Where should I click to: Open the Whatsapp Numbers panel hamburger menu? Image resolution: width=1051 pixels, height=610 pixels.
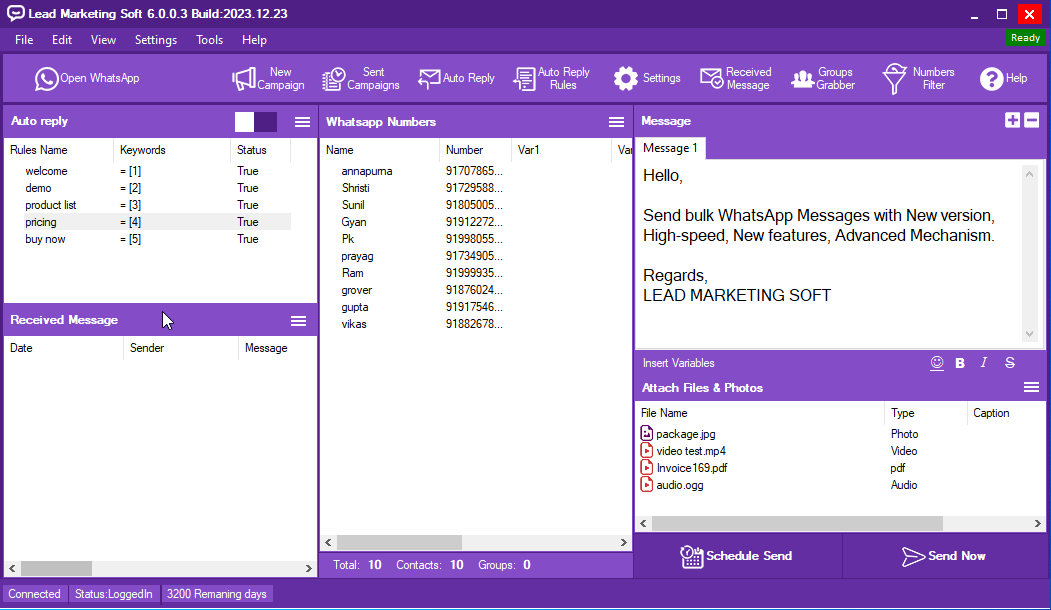(x=616, y=122)
